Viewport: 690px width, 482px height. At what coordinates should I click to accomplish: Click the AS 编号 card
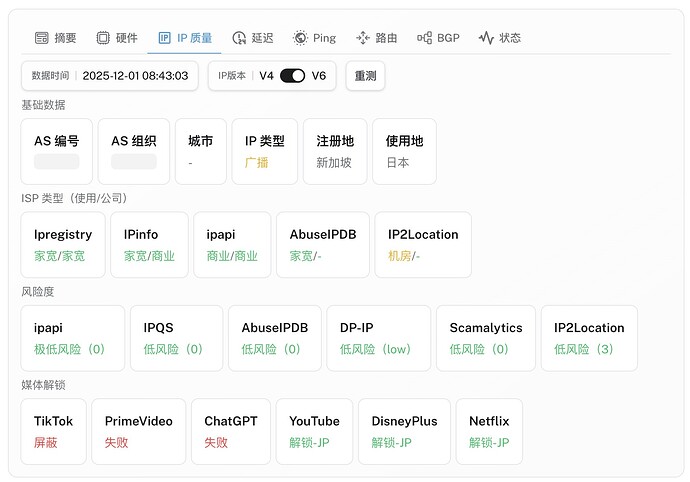pos(57,151)
